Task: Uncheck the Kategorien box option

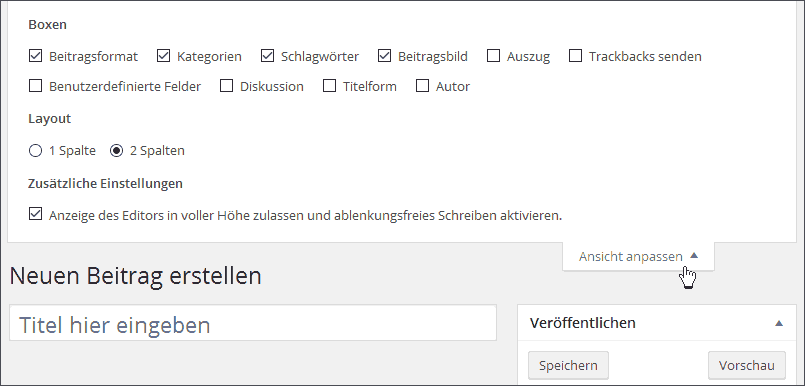Action: [x=163, y=56]
